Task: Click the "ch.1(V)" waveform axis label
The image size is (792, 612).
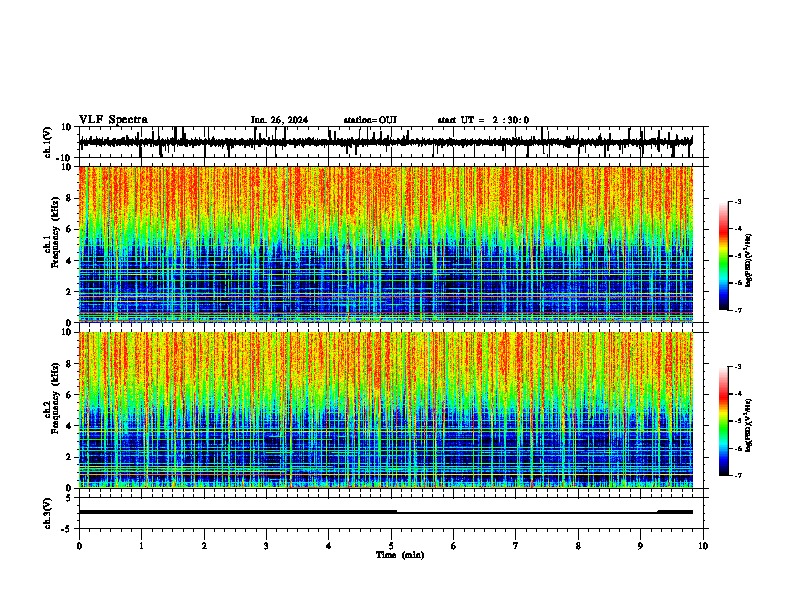Action: (x=48, y=142)
